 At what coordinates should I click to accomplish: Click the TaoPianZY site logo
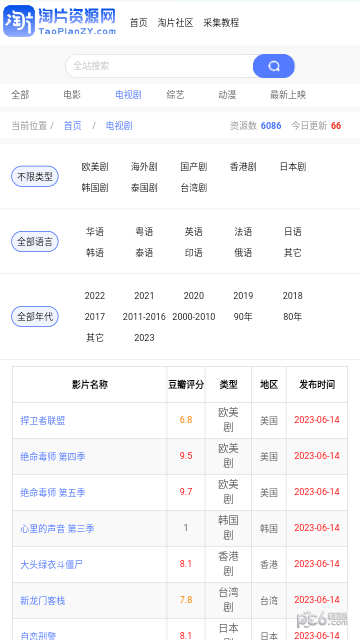[x=60, y=21]
